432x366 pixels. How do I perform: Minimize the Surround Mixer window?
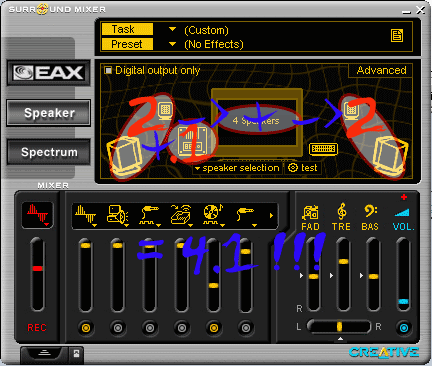[x=406, y=11]
